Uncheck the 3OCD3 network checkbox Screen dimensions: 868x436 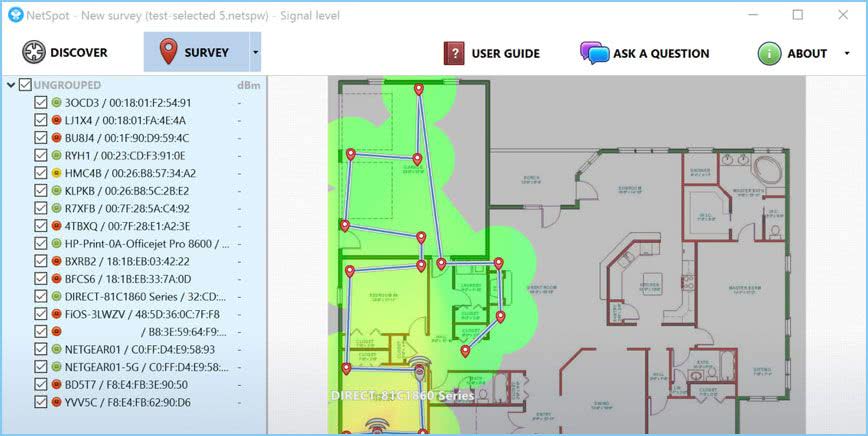coord(41,103)
